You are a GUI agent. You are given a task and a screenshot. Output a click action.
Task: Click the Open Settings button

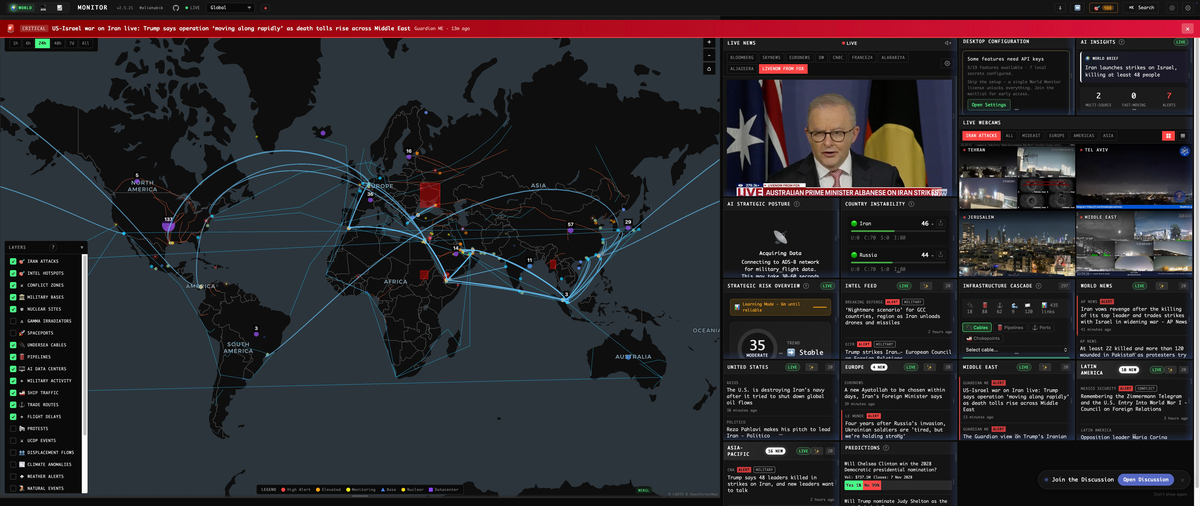(989, 104)
